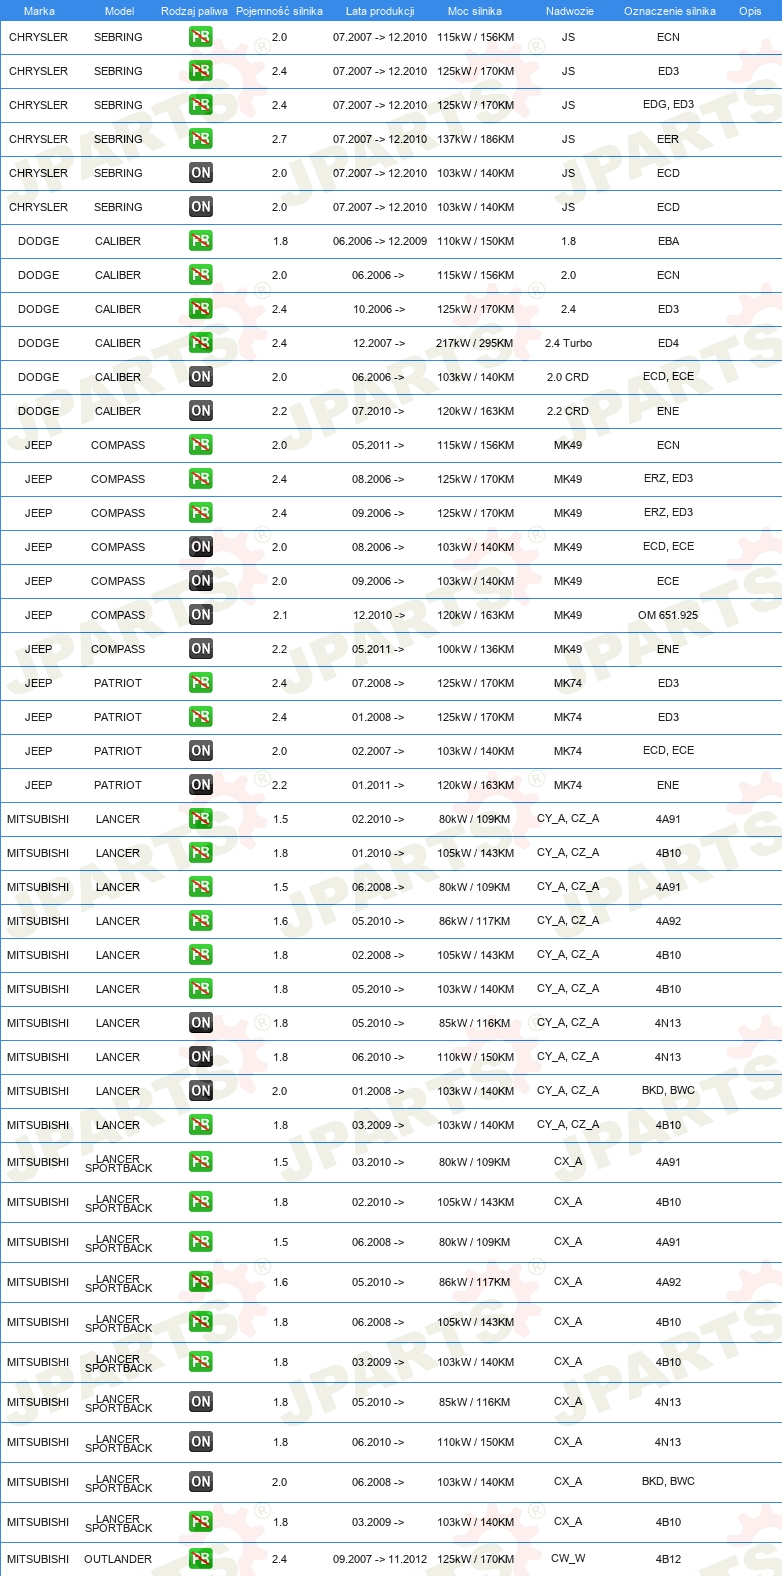Click the Pojemność silnika column header
This screenshot has height=1576, width=782.
279,11
